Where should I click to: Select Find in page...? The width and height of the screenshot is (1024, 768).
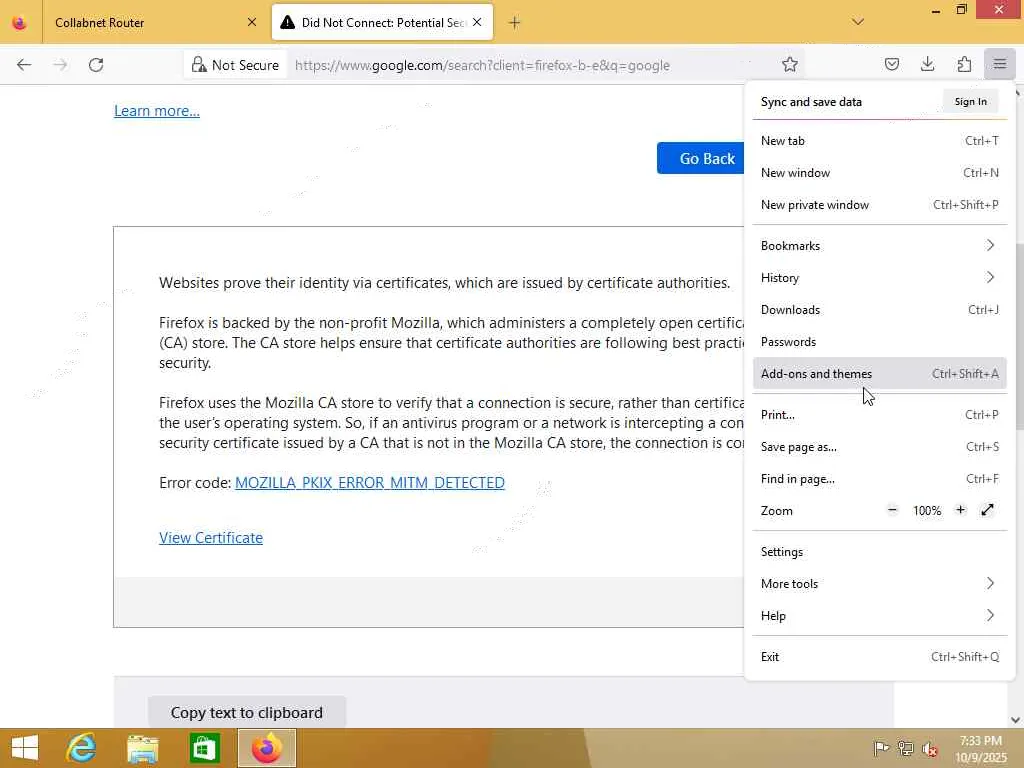(x=879, y=479)
